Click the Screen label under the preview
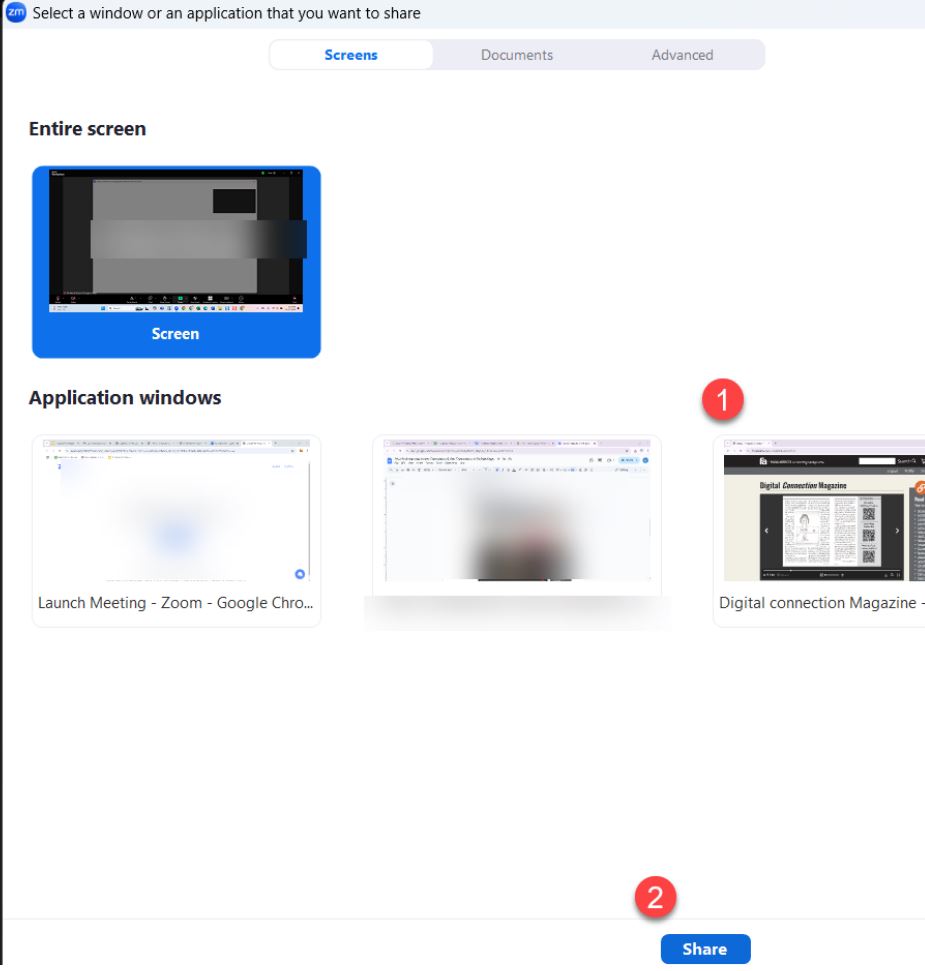The height and width of the screenshot is (971, 925). coord(175,333)
